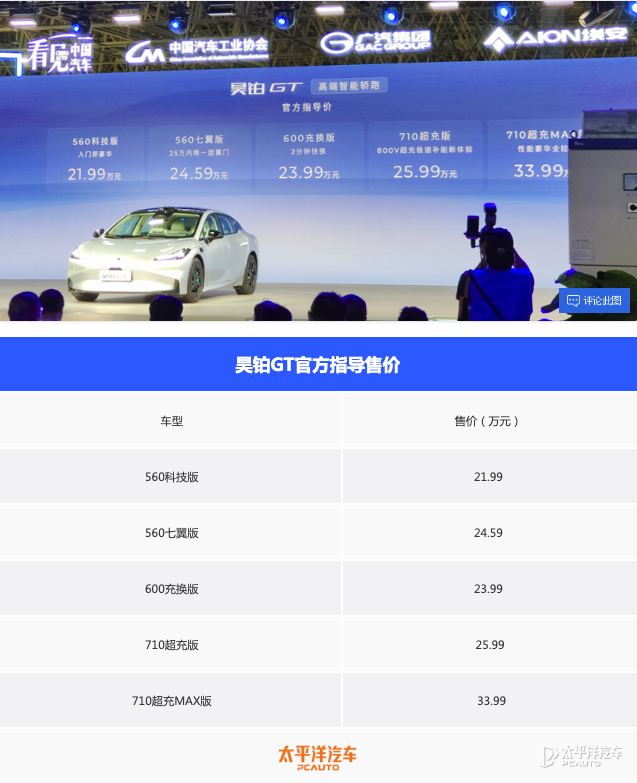This screenshot has width=637, height=783.
Task: Select the 车型 column header
Action: point(171,420)
